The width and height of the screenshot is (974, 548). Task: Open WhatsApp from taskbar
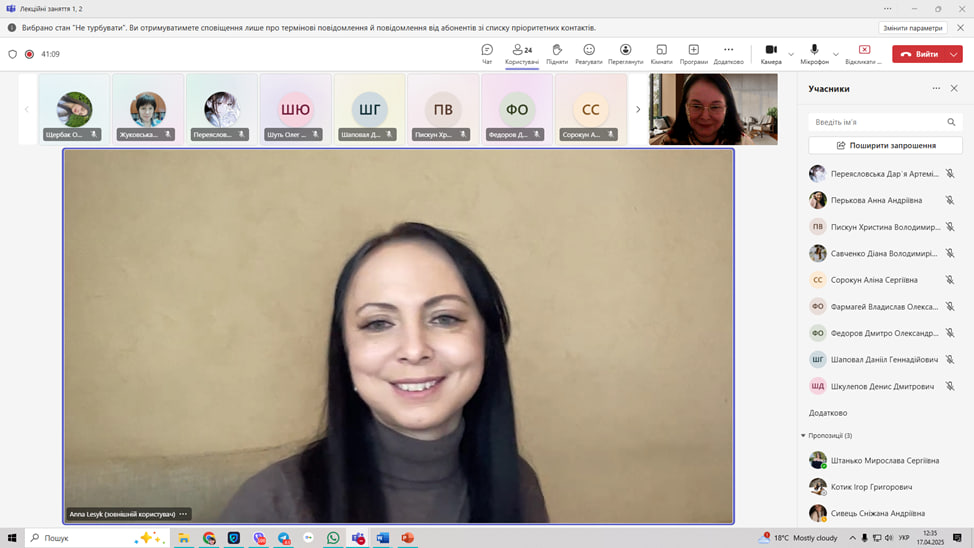[x=333, y=538]
